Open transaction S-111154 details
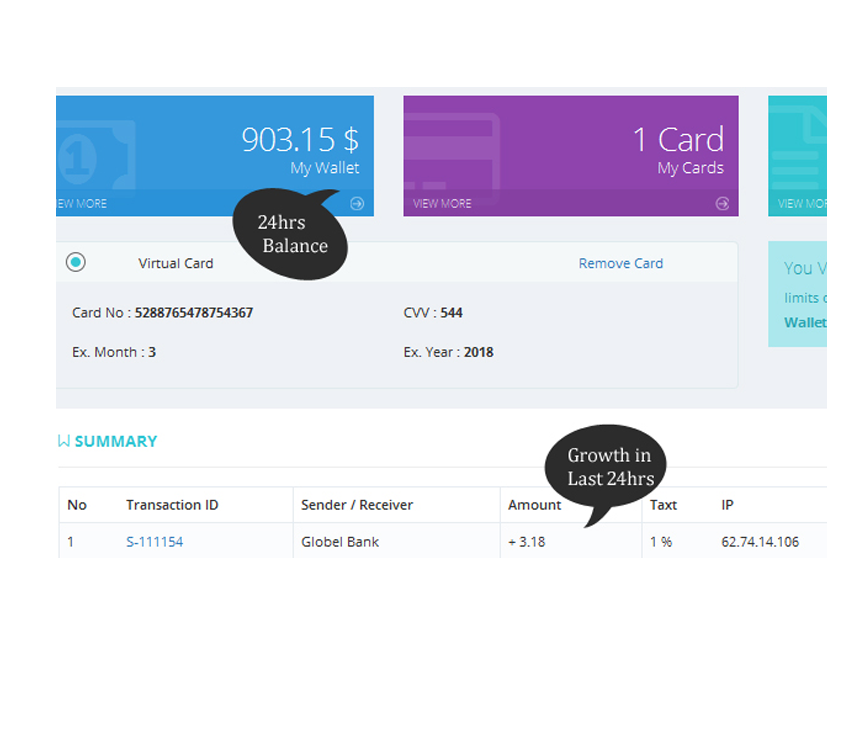Screen dimensions: 862x756 tap(154, 542)
